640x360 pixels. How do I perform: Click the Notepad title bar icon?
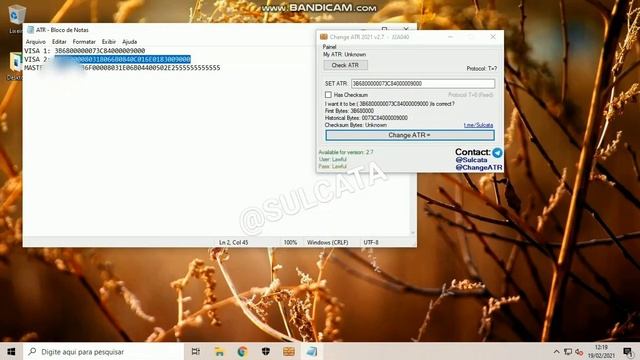point(30,30)
